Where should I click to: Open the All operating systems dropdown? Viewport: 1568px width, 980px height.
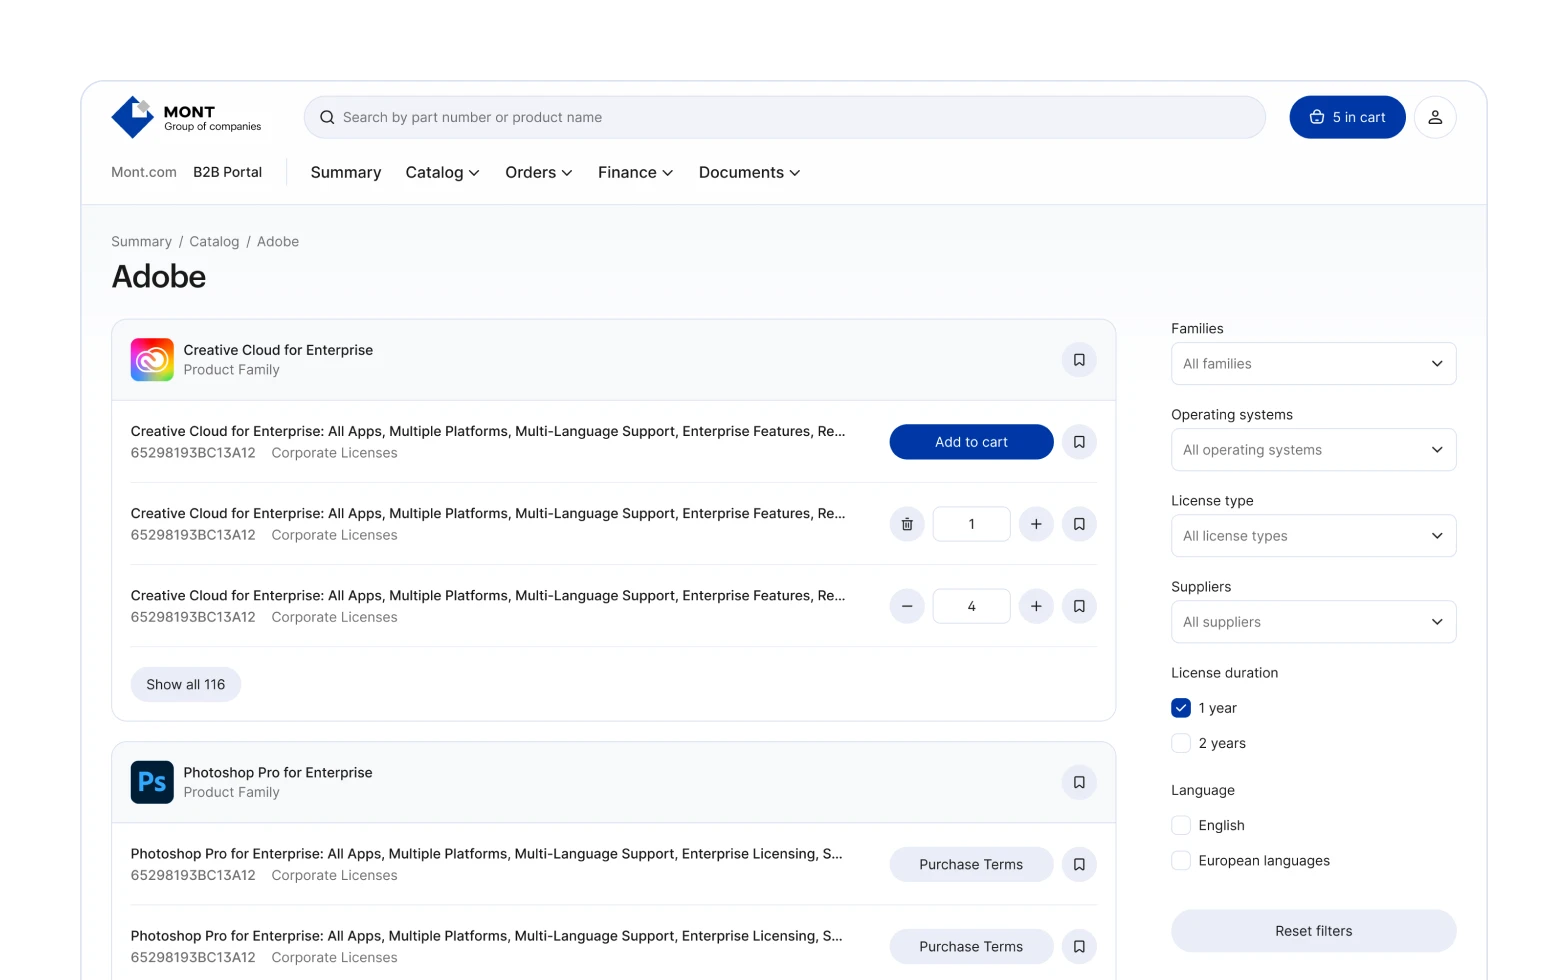point(1313,450)
